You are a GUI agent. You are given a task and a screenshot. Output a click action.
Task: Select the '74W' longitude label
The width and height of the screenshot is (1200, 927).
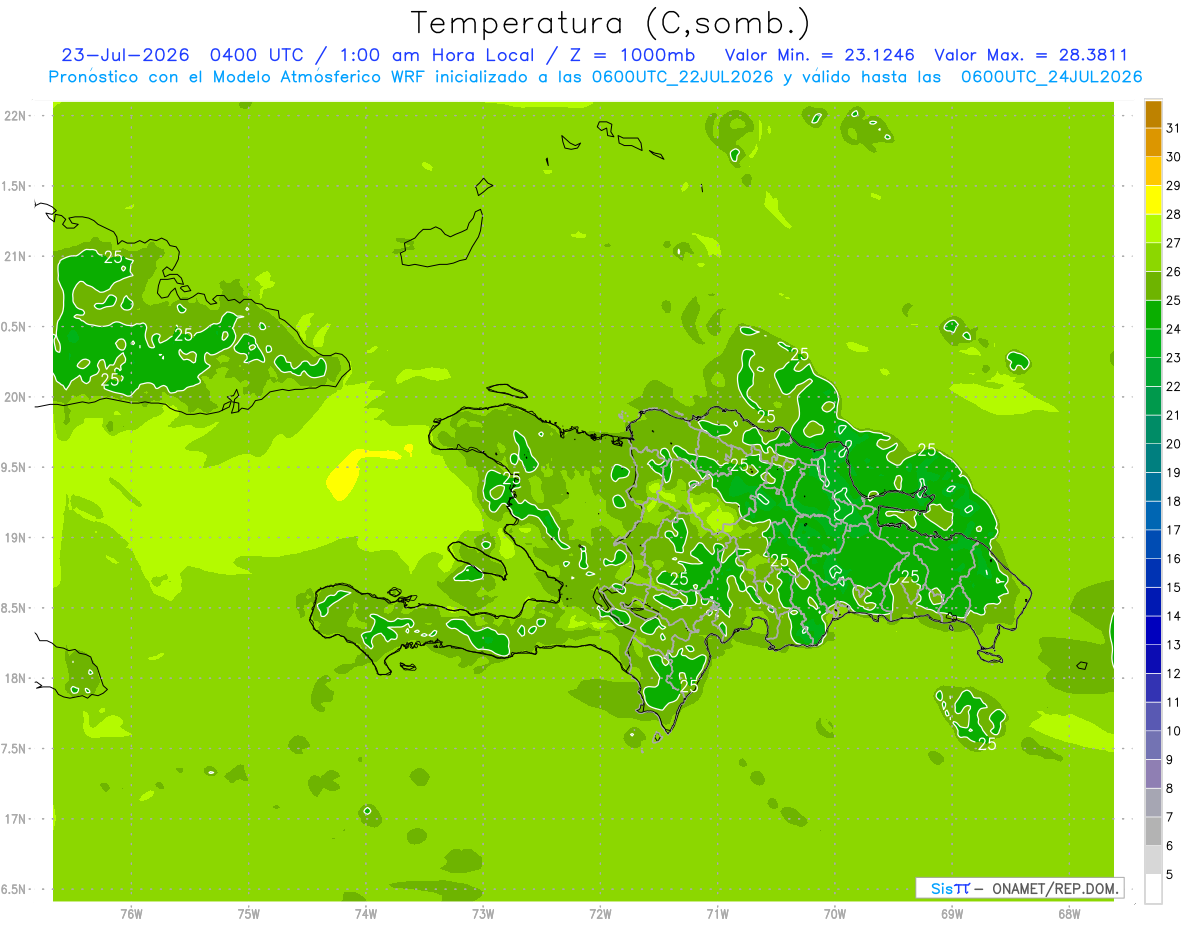(366, 913)
